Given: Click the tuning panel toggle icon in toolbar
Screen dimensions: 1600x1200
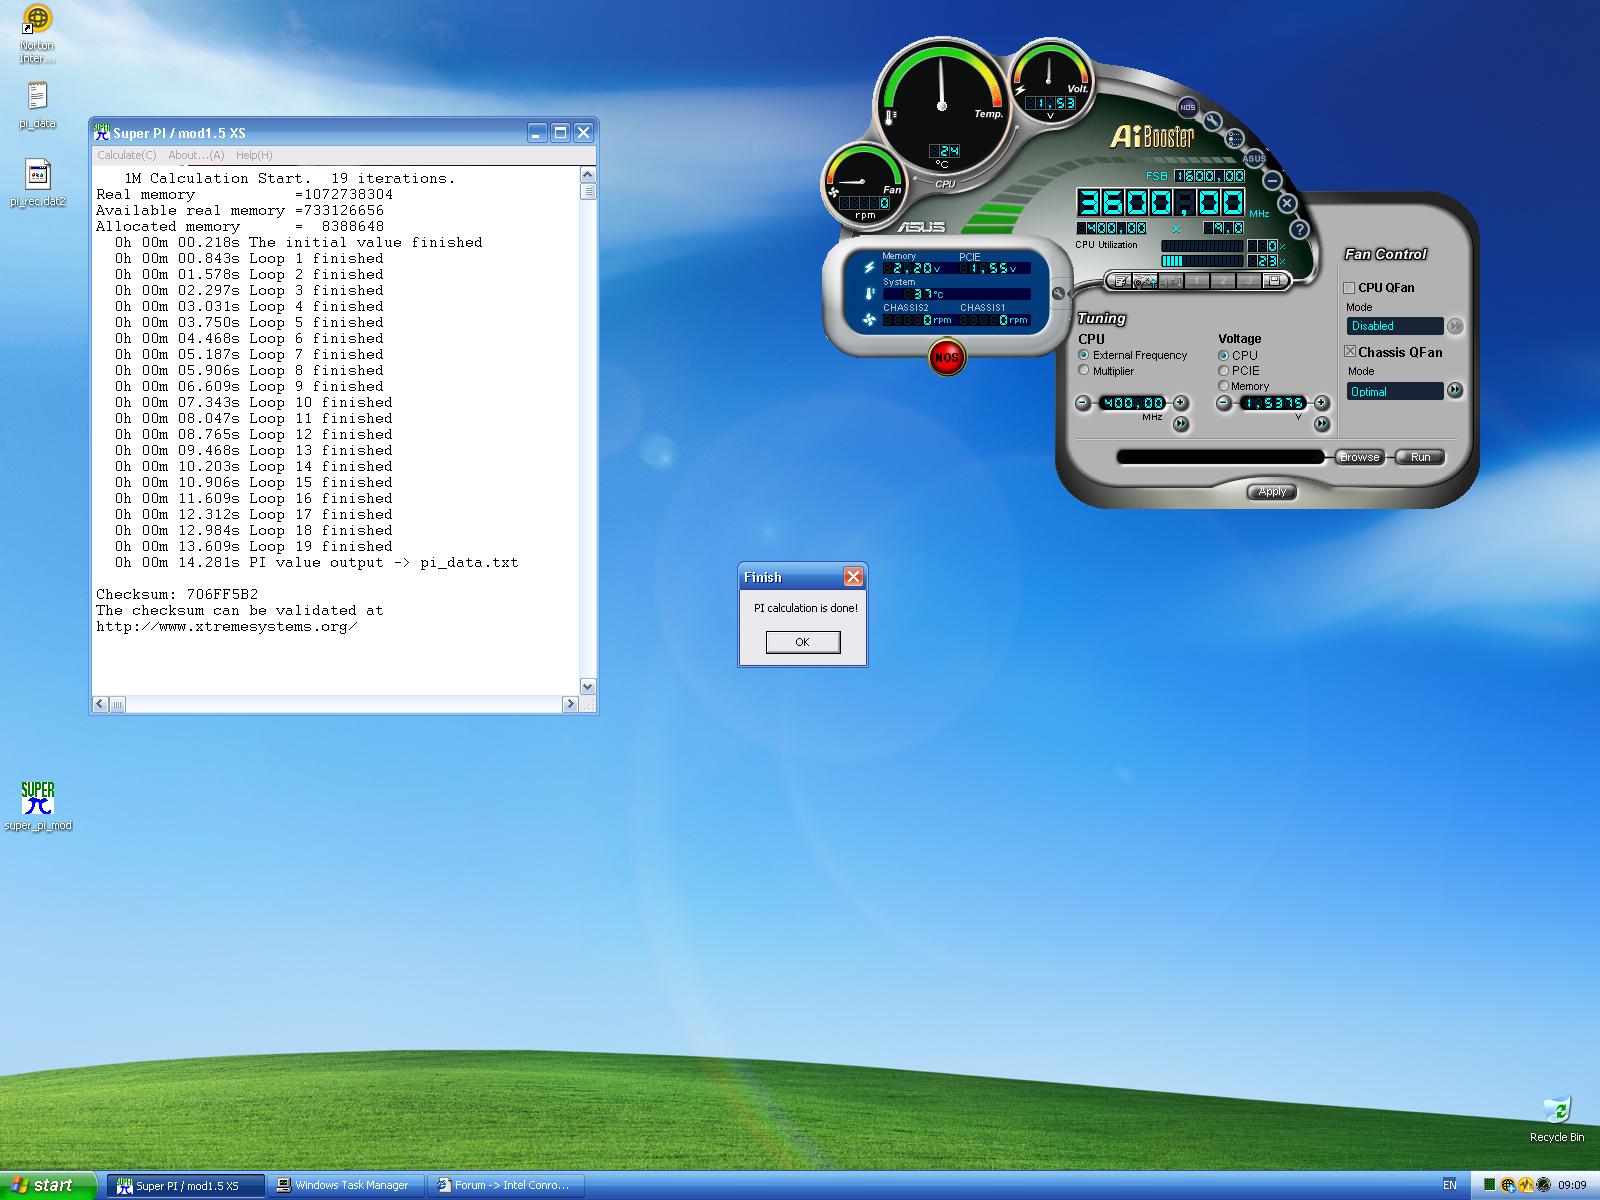Looking at the screenshot, I should (x=1146, y=282).
